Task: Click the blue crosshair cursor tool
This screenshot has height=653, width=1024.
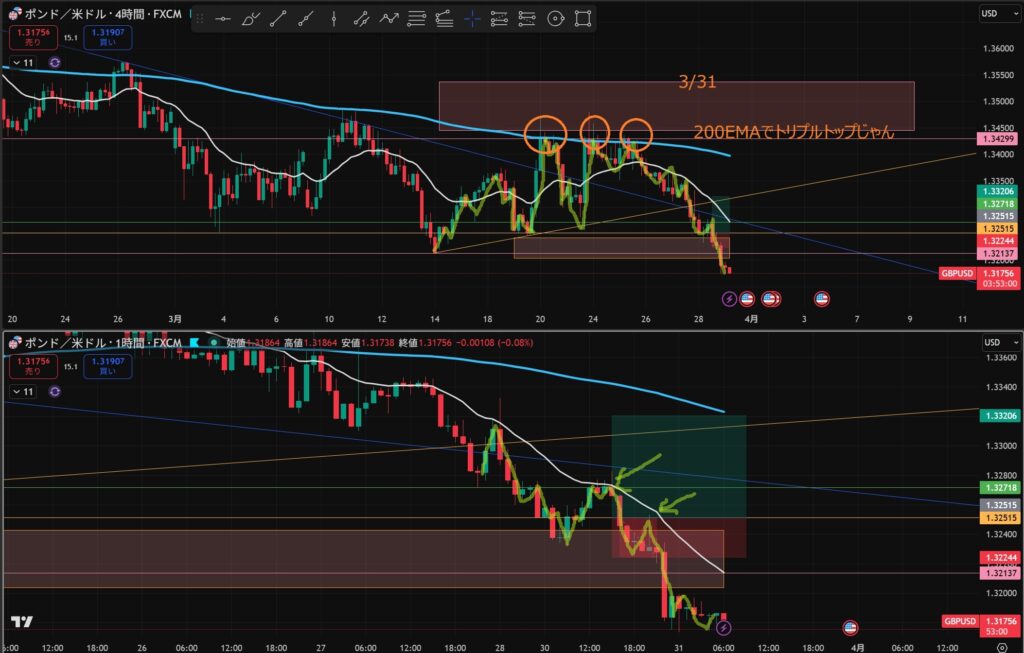Action: click(x=472, y=18)
